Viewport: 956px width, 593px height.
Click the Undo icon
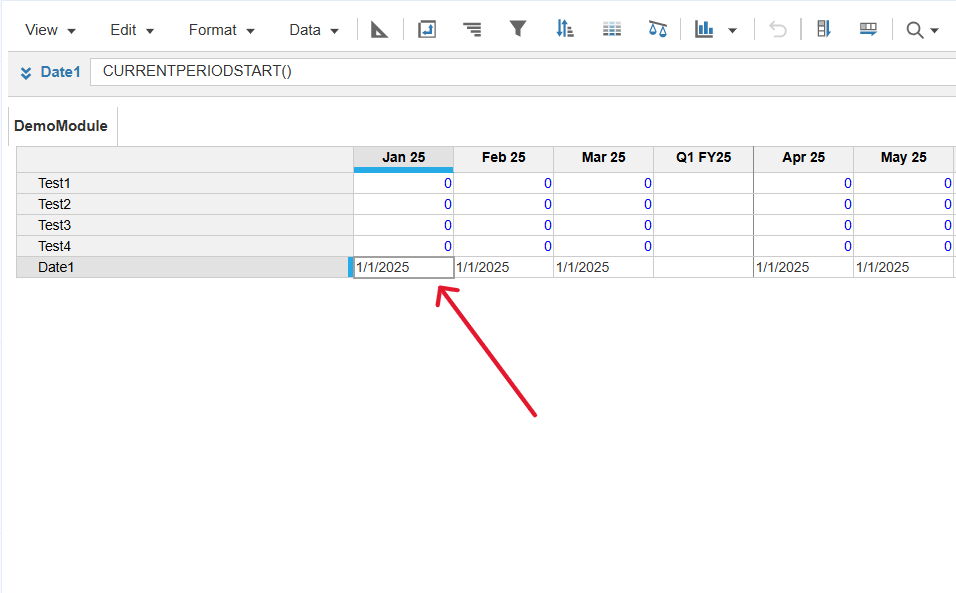click(777, 28)
